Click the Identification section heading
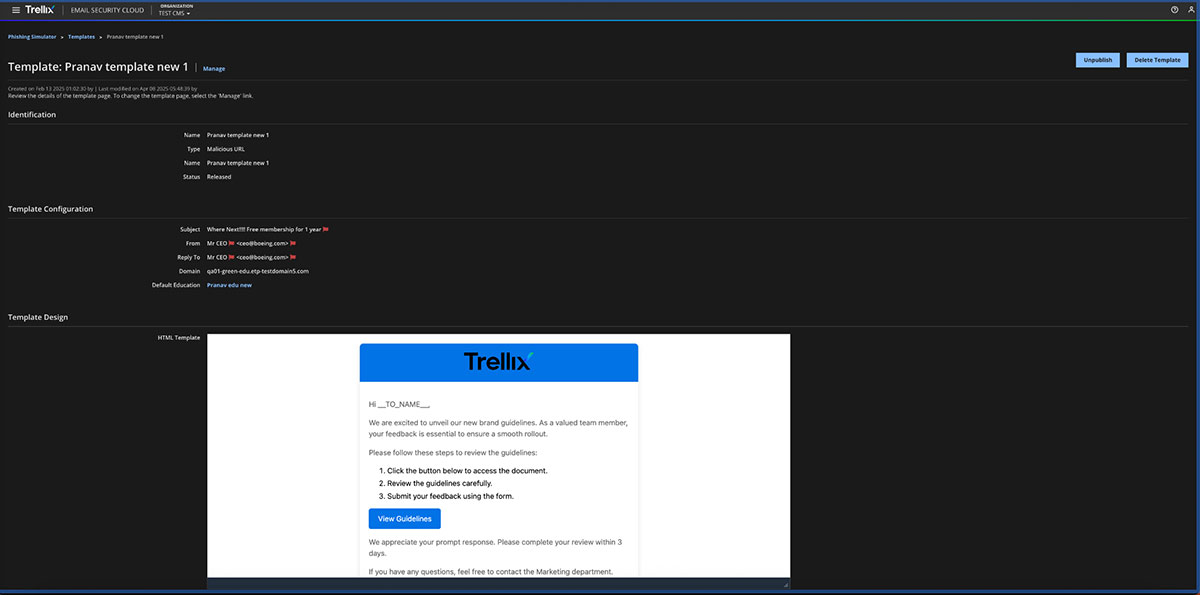 pyautogui.click(x=32, y=115)
